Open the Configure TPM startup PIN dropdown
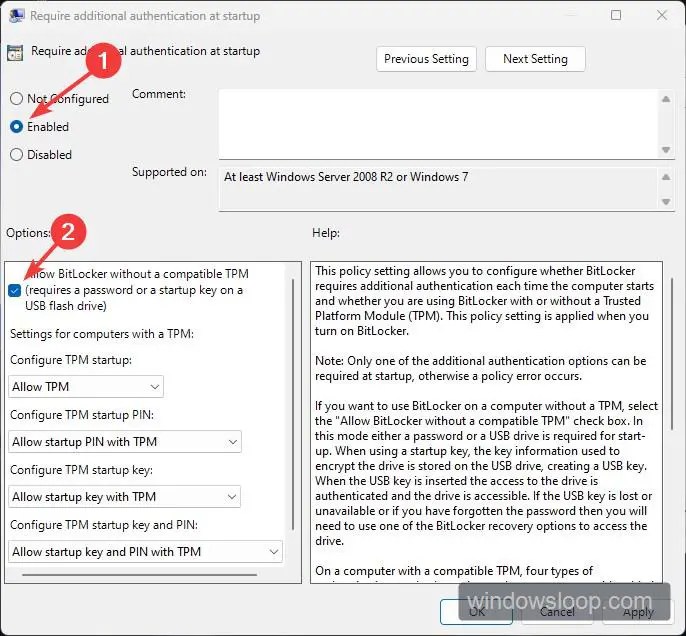686x636 pixels. 125,442
